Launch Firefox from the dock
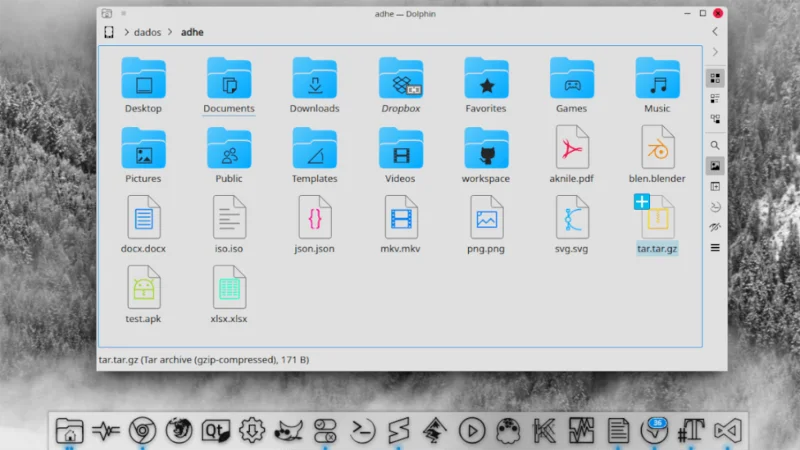This screenshot has height=450, width=800. point(179,431)
